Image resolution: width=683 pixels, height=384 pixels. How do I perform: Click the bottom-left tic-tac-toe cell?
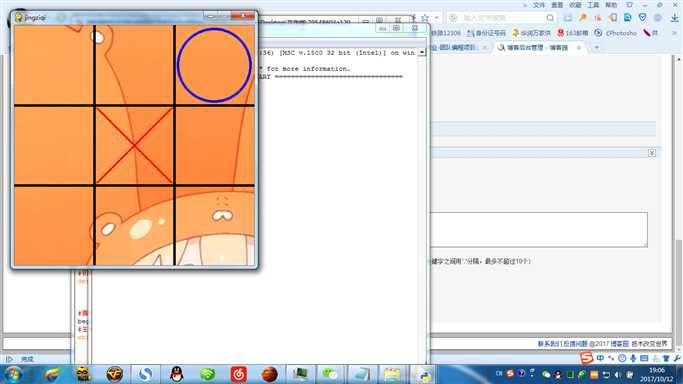[x=54, y=226]
